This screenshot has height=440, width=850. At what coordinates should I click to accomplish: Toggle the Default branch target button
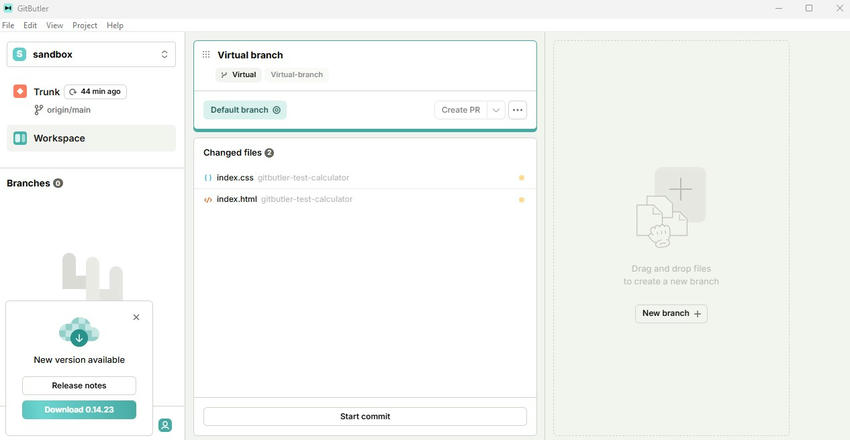(x=245, y=110)
